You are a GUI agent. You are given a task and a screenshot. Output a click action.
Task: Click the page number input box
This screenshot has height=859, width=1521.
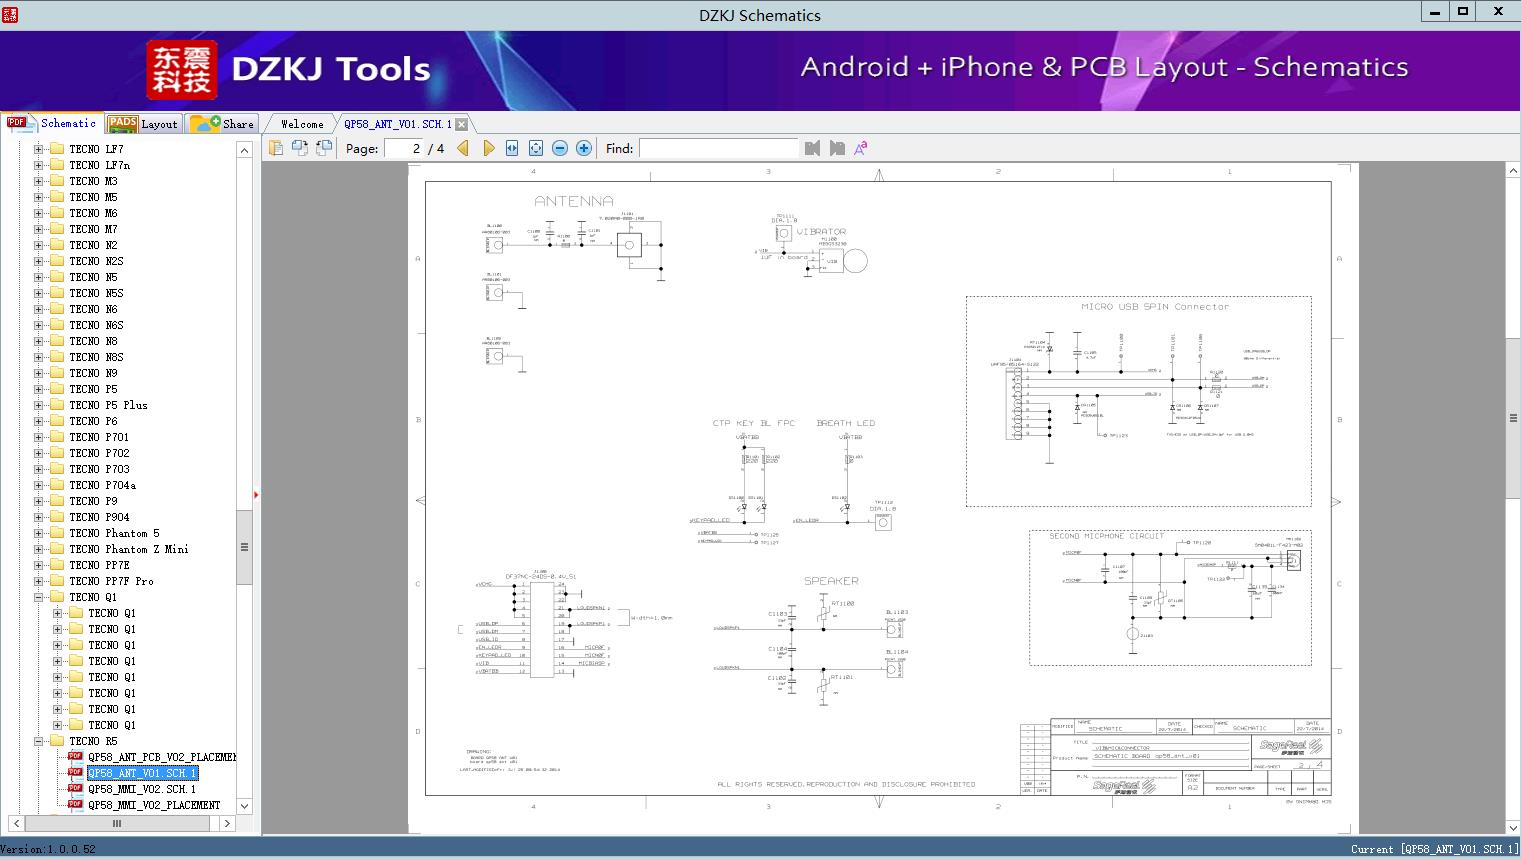point(403,148)
